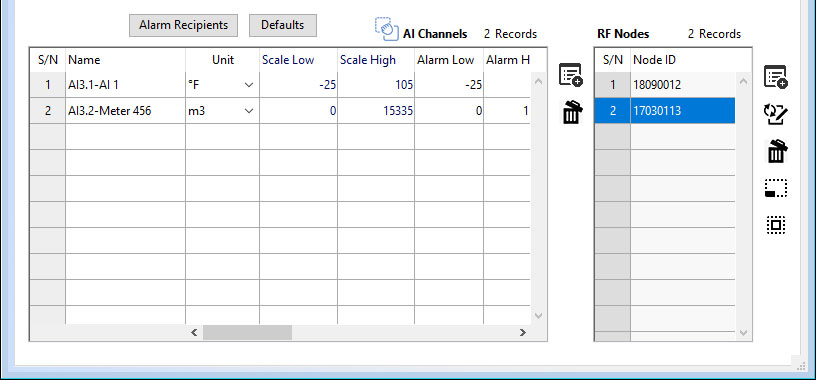Screen dimensions: 816x380
Task: Open the Unit dropdown showing m3
Action: [249, 111]
